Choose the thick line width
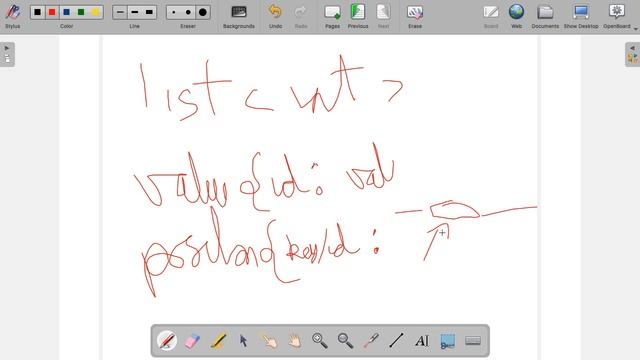Image resolution: width=640 pixels, height=360 pixels. [149, 12]
